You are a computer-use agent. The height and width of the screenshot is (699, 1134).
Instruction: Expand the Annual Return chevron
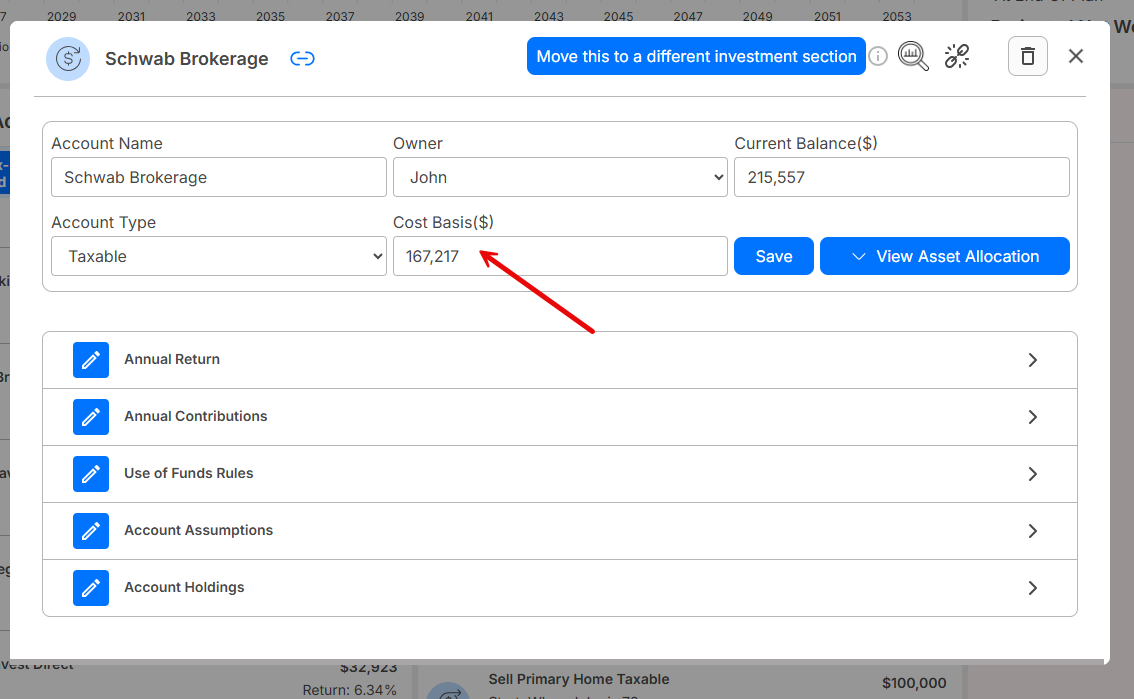[x=1033, y=360]
